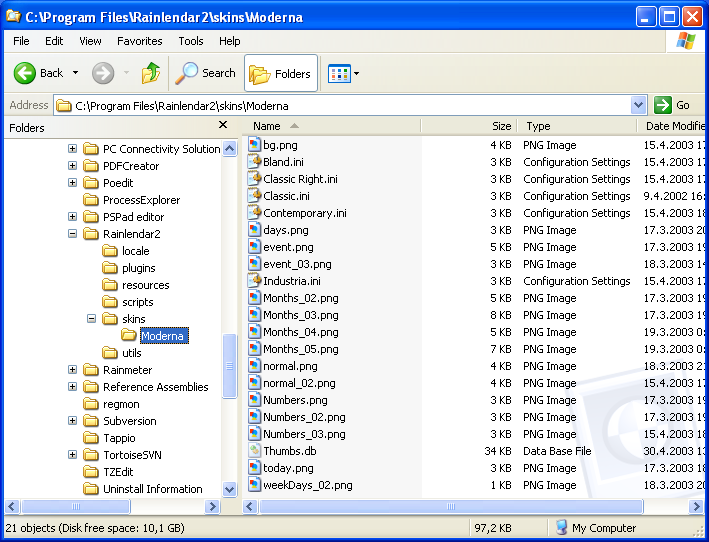Select the bg.png file icon
This screenshot has width=709, height=542.
point(255,145)
